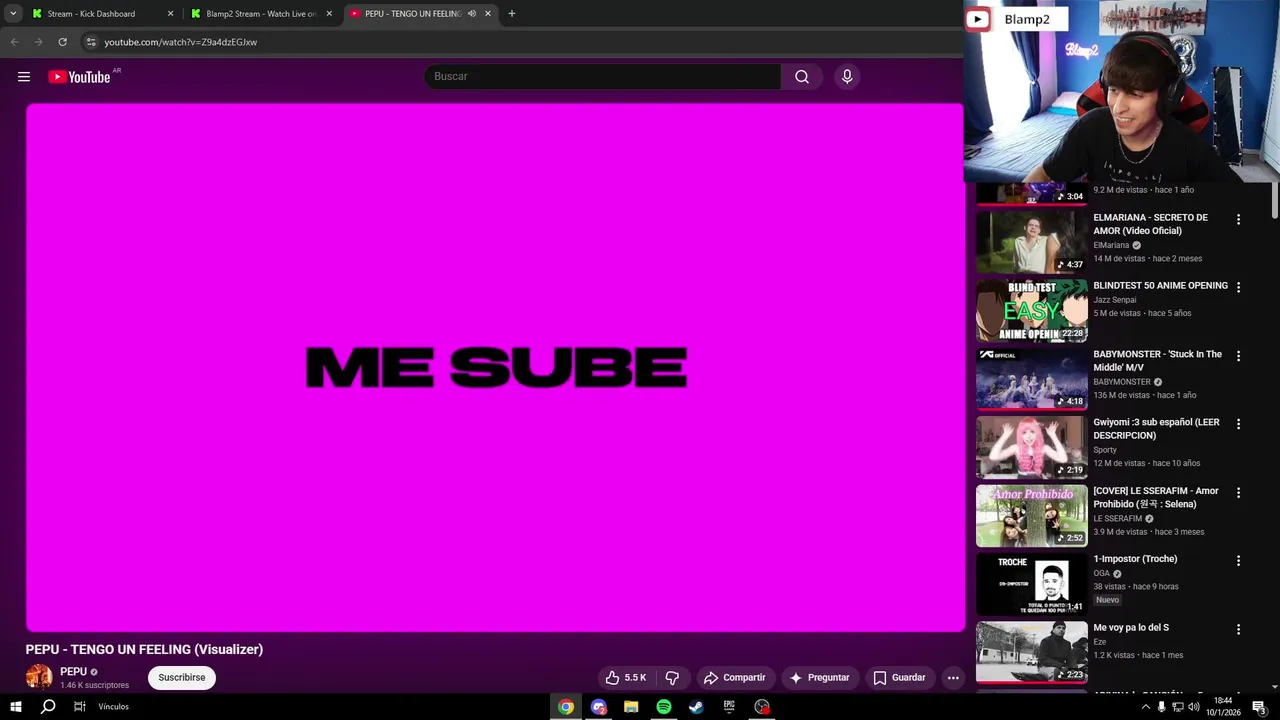Like the video with thumbs up
Image resolution: width=1280 pixels, height=720 pixels.
626,677
